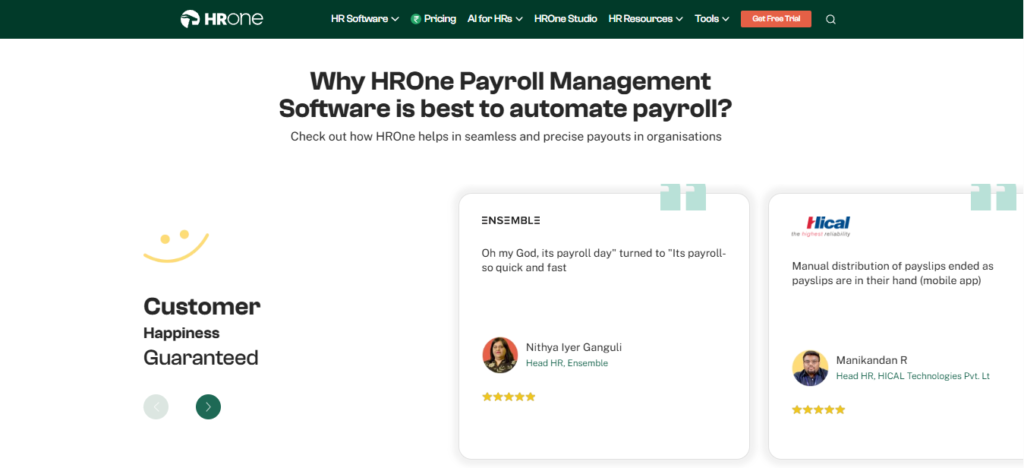Click the 'Happiness' text
The height and width of the screenshot is (468, 1024).
182,333
